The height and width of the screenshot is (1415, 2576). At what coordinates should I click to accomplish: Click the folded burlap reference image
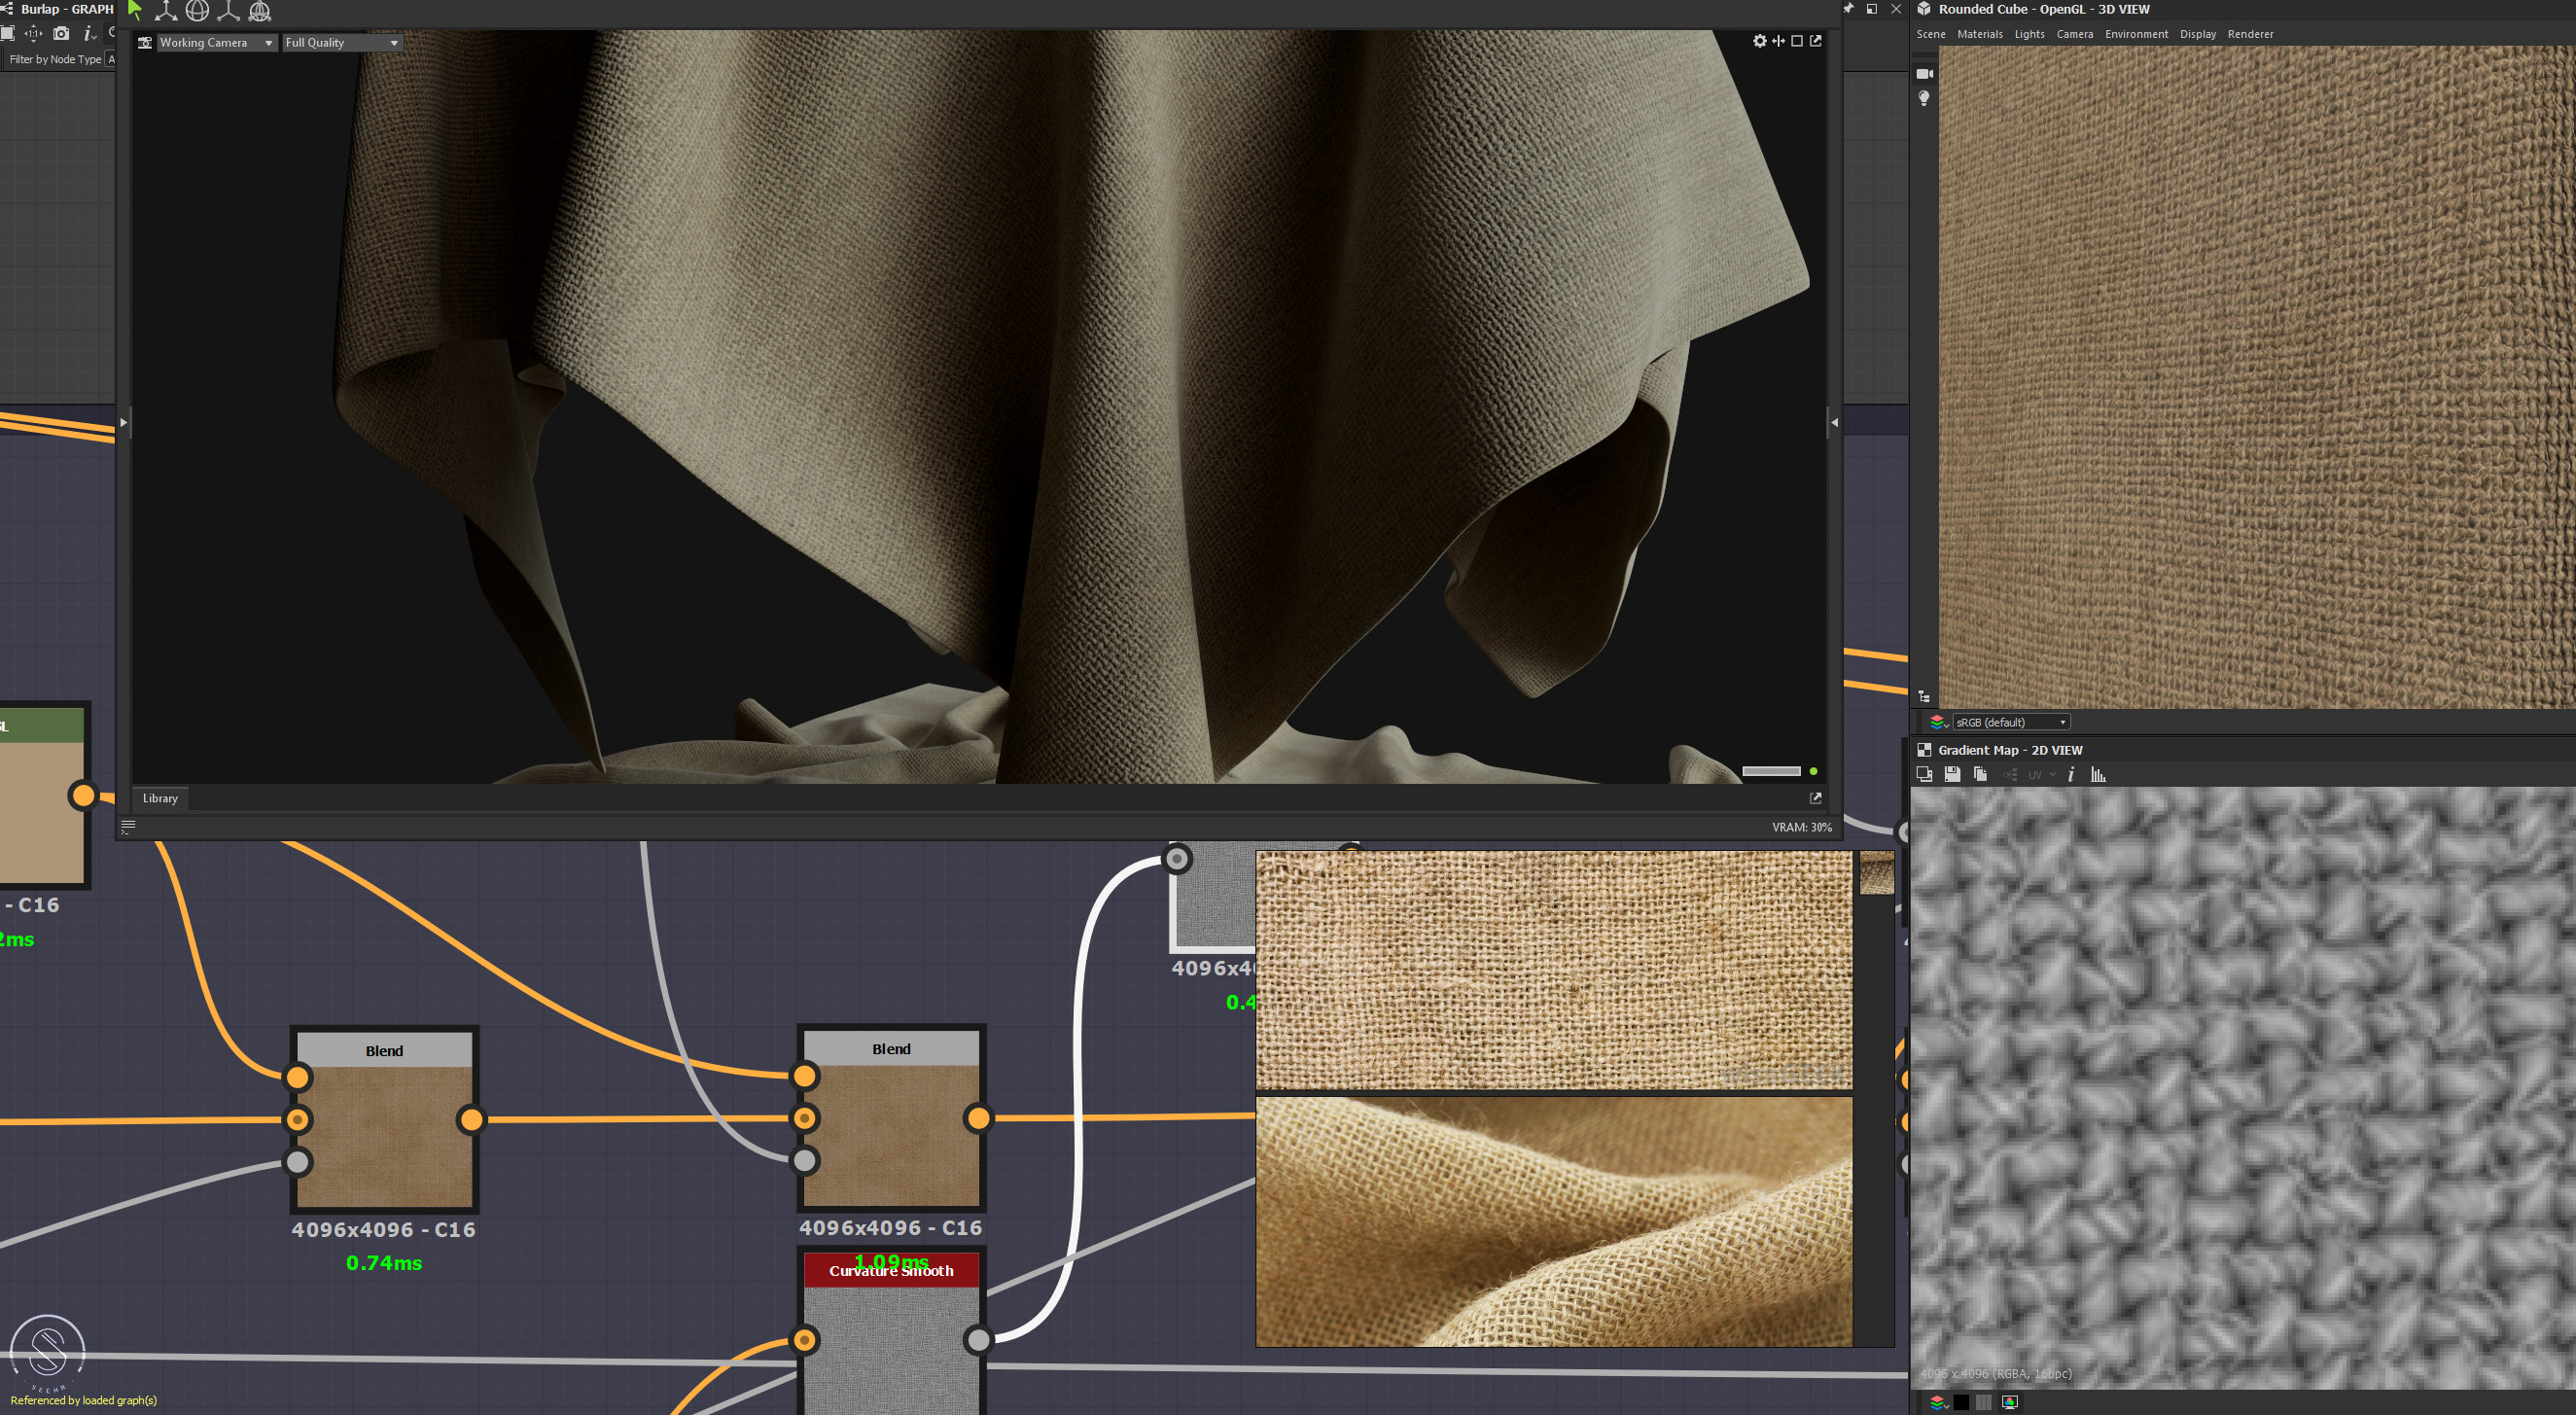(1554, 1221)
